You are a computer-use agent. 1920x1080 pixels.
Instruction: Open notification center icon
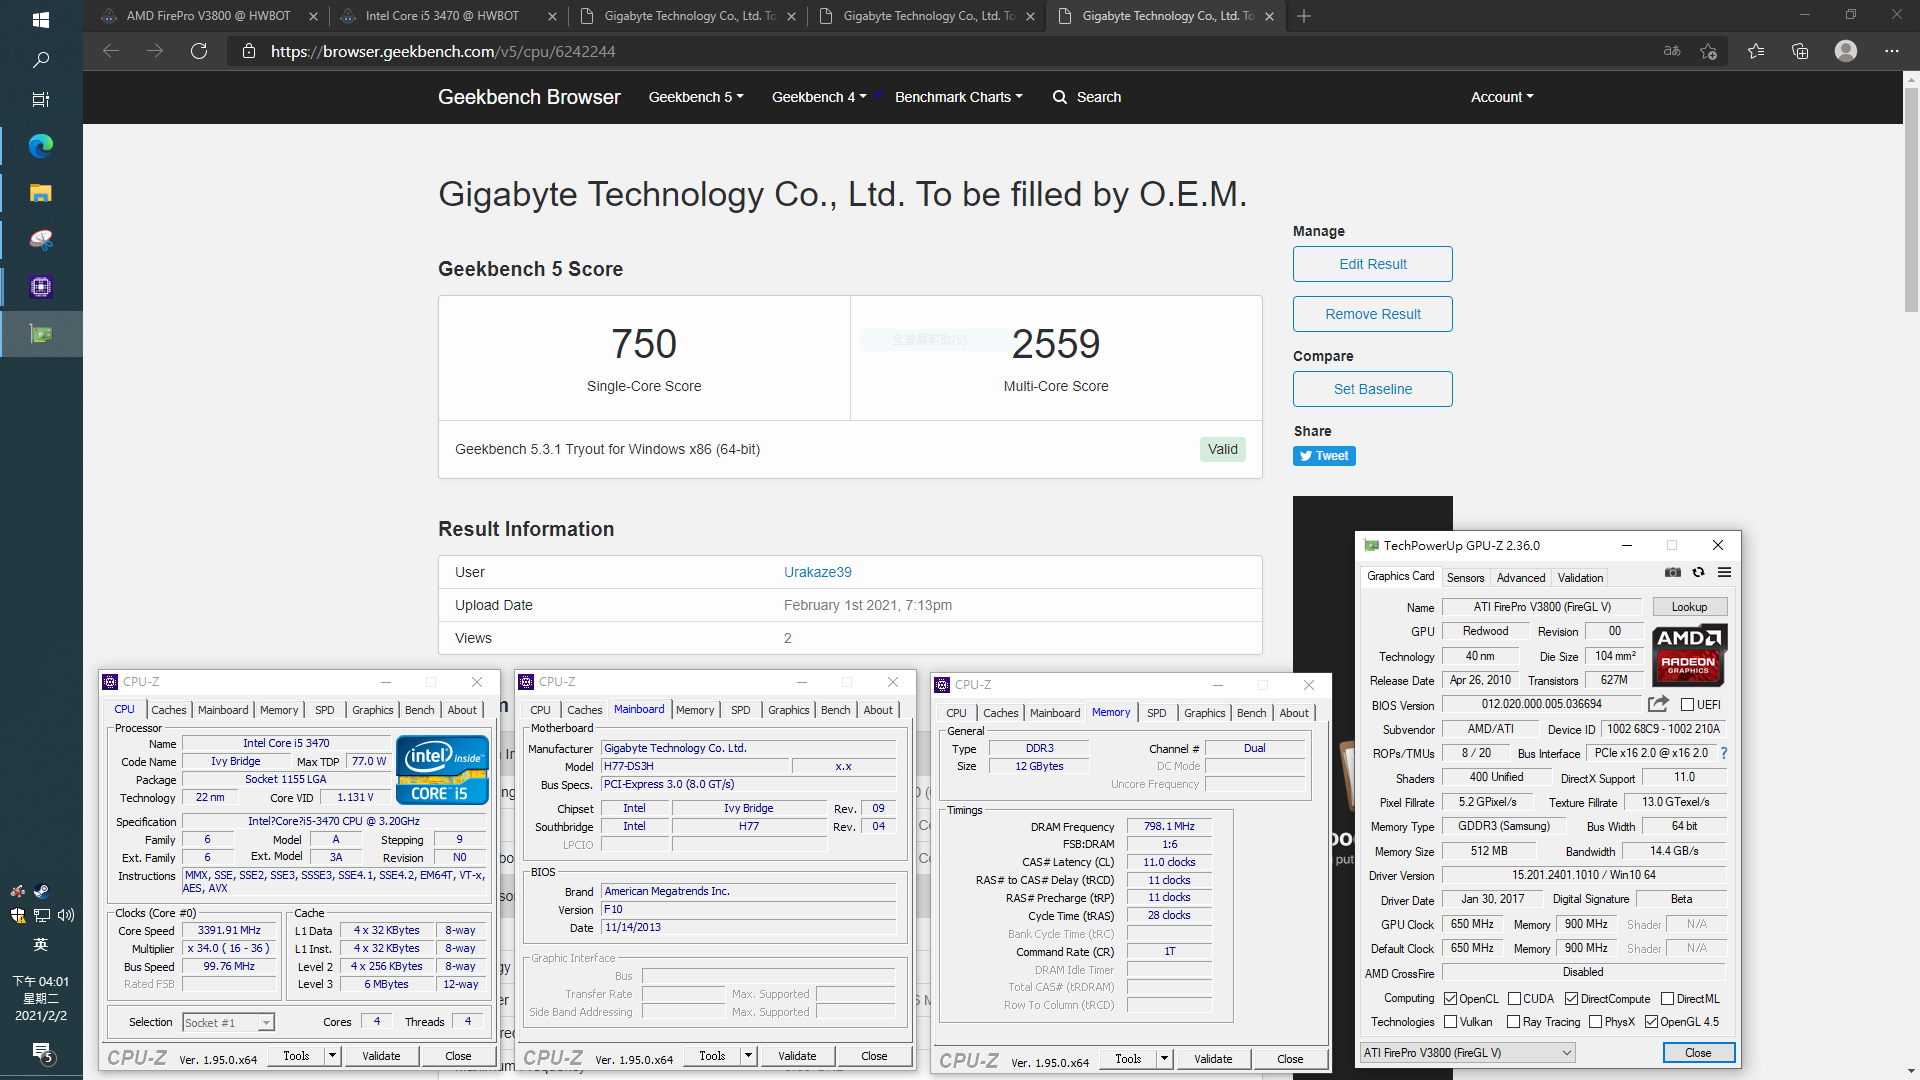(41, 1051)
